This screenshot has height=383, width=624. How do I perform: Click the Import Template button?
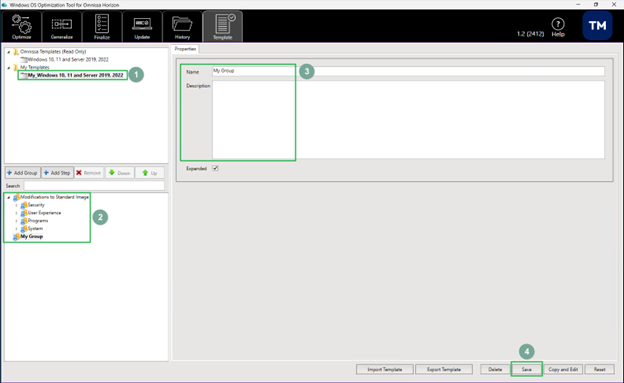pyautogui.click(x=384, y=369)
